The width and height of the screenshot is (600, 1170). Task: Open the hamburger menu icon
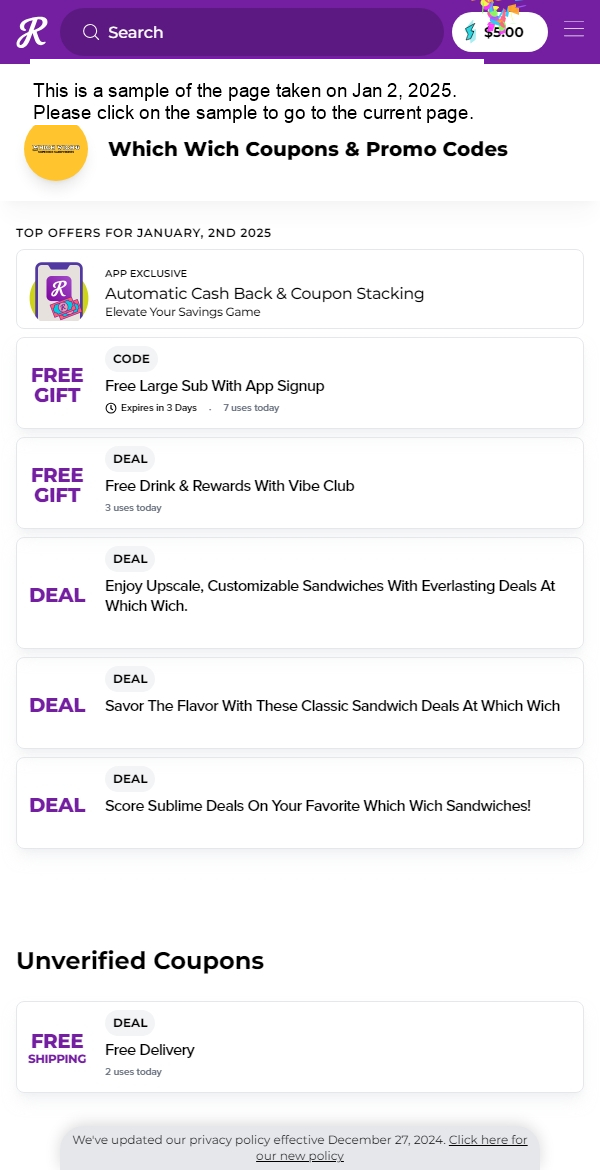click(x=574, y=29)
